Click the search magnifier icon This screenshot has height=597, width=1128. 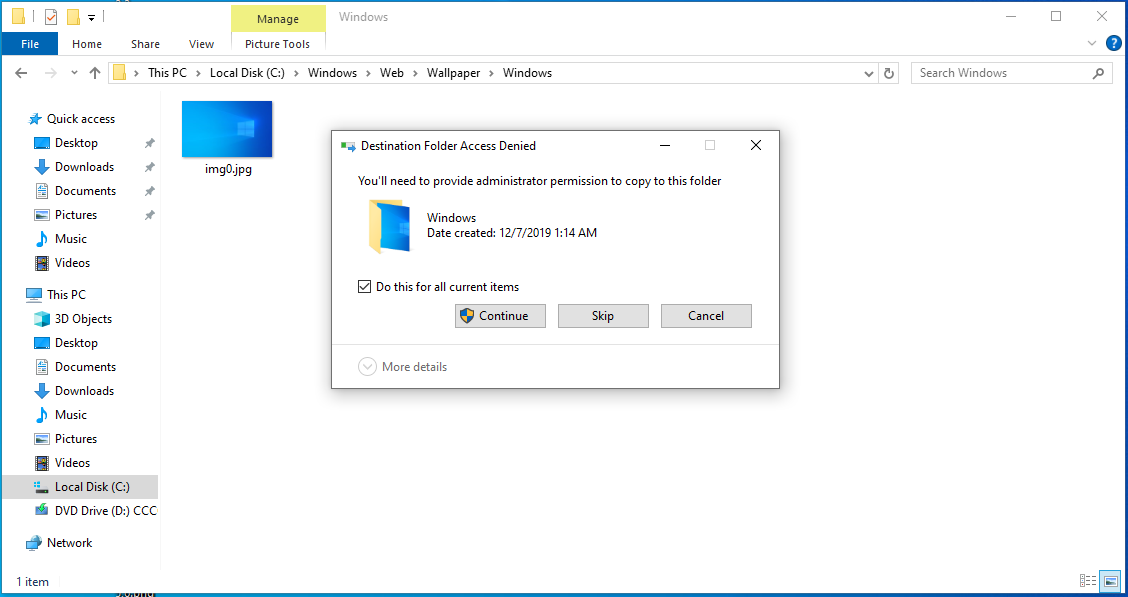click(x=1098, y=73)
